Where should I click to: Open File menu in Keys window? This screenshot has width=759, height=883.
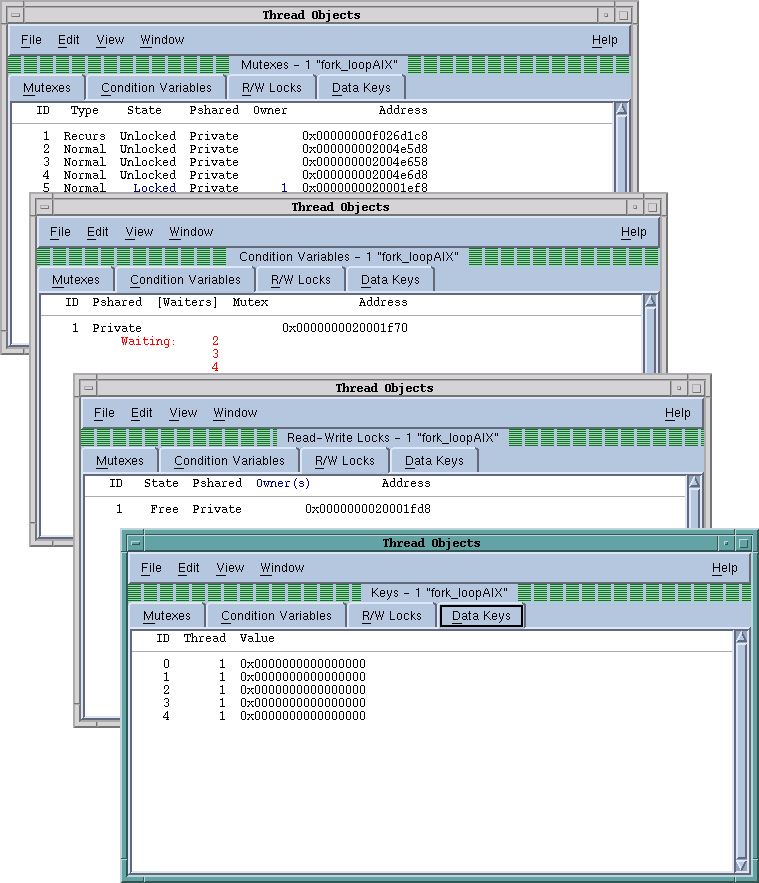[151, 567]
